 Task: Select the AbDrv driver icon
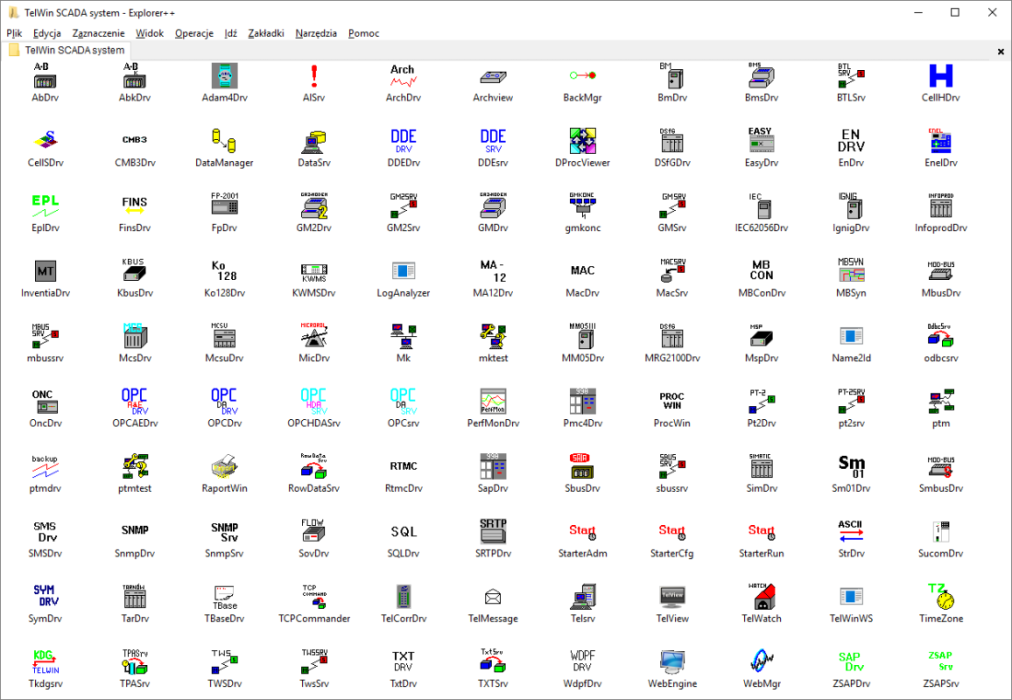[x=45, y=76]
